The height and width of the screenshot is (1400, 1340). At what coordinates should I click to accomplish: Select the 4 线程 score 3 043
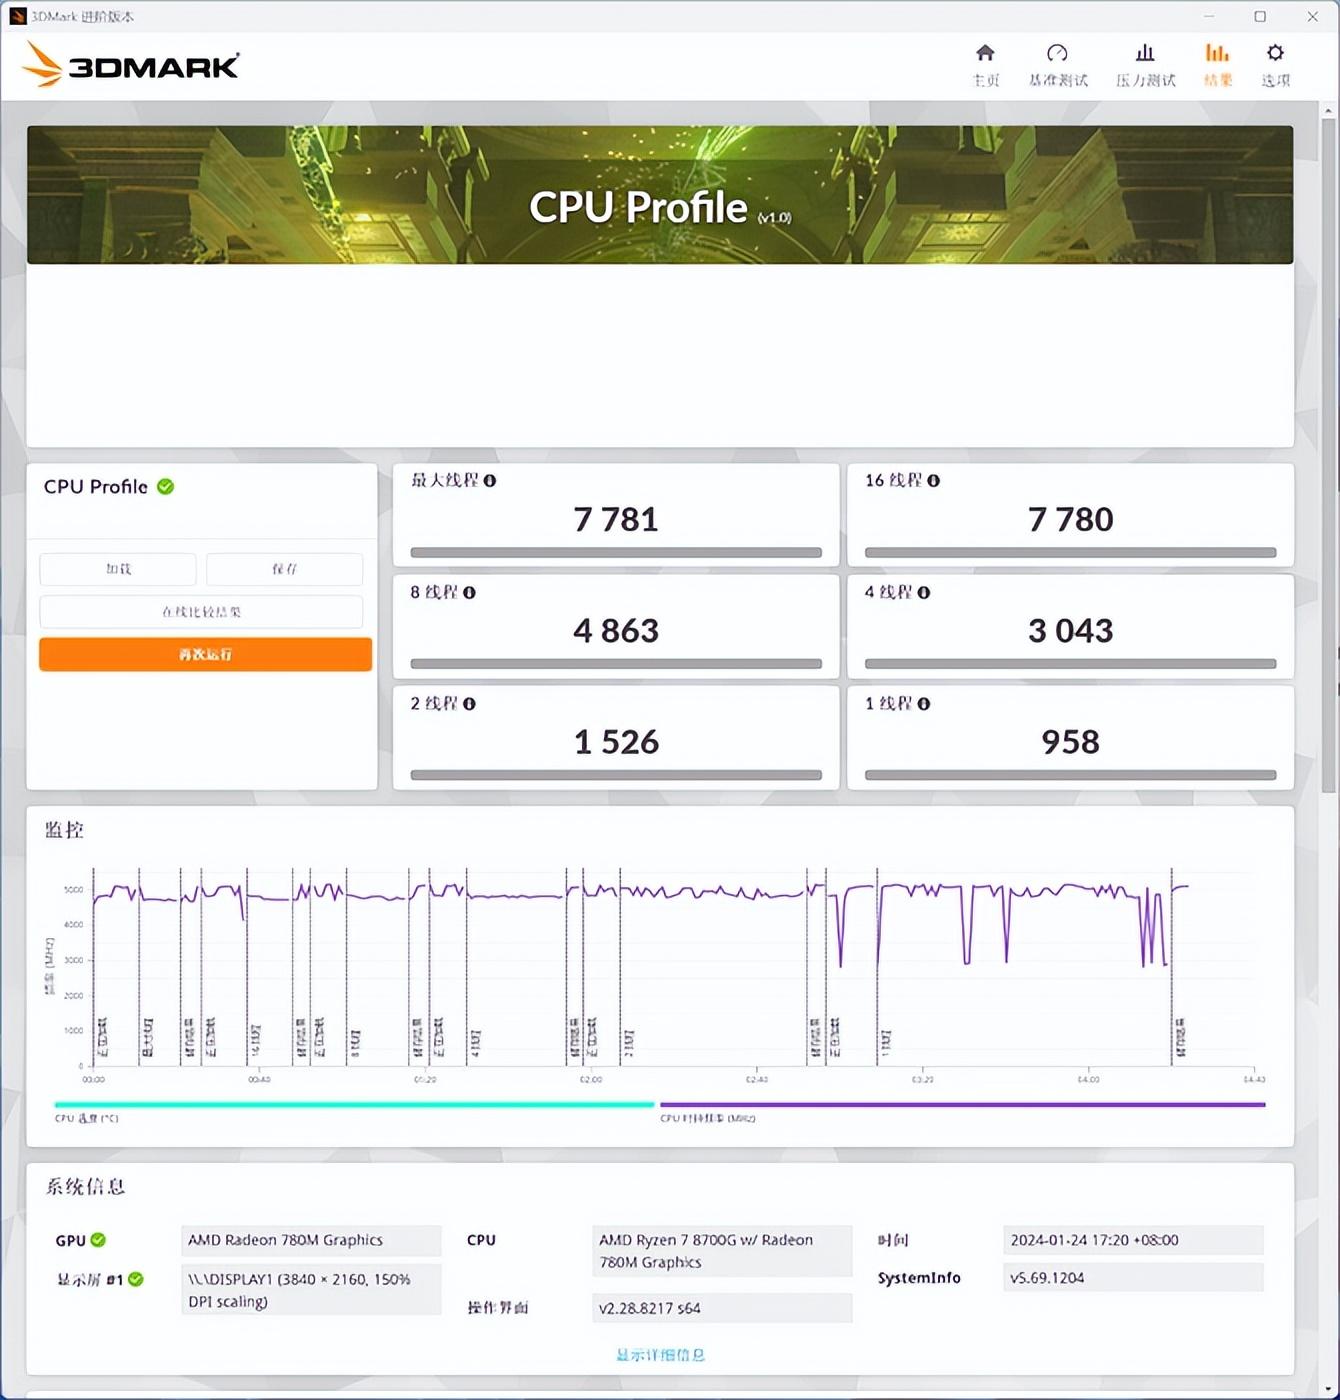coord(1070,630)
